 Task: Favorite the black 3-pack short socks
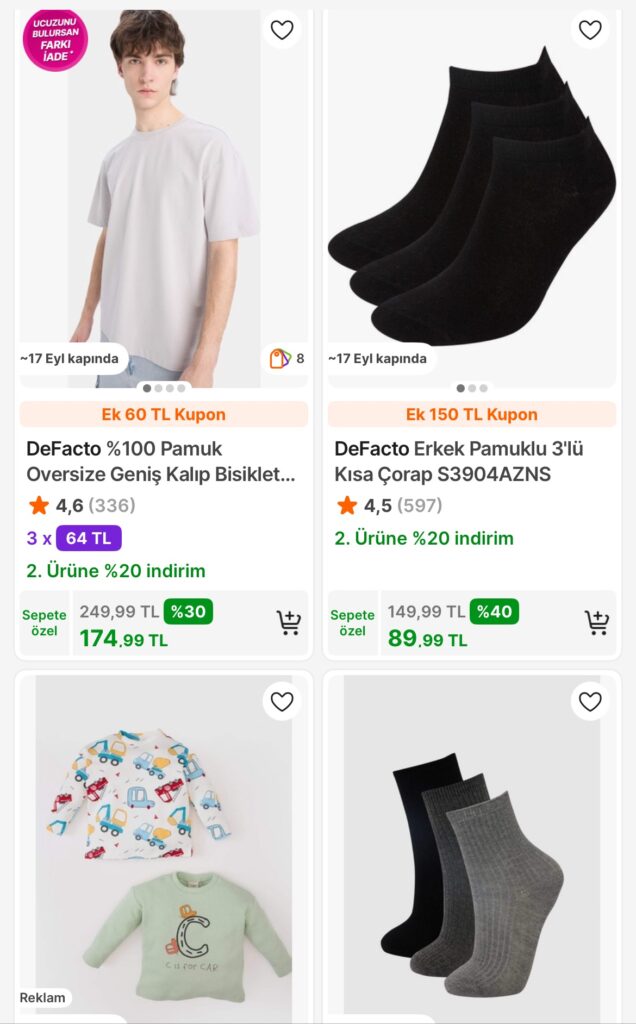point(590,30)
